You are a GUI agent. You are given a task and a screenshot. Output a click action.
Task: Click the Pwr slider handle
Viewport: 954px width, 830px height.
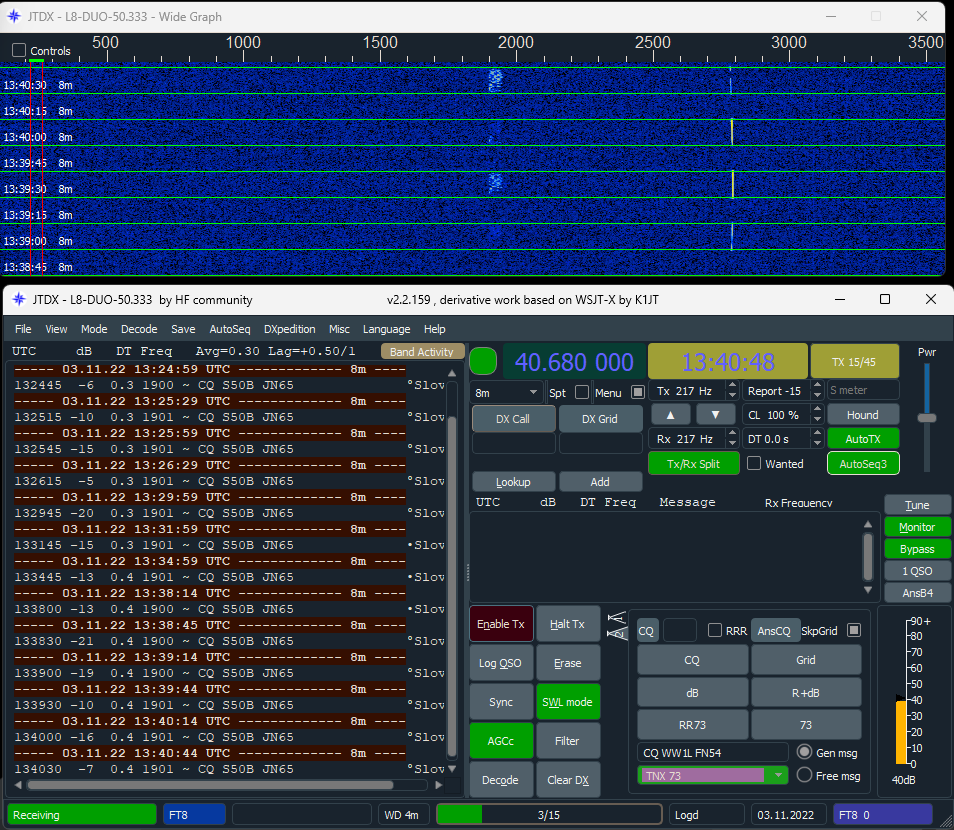(x=927, y=418)
